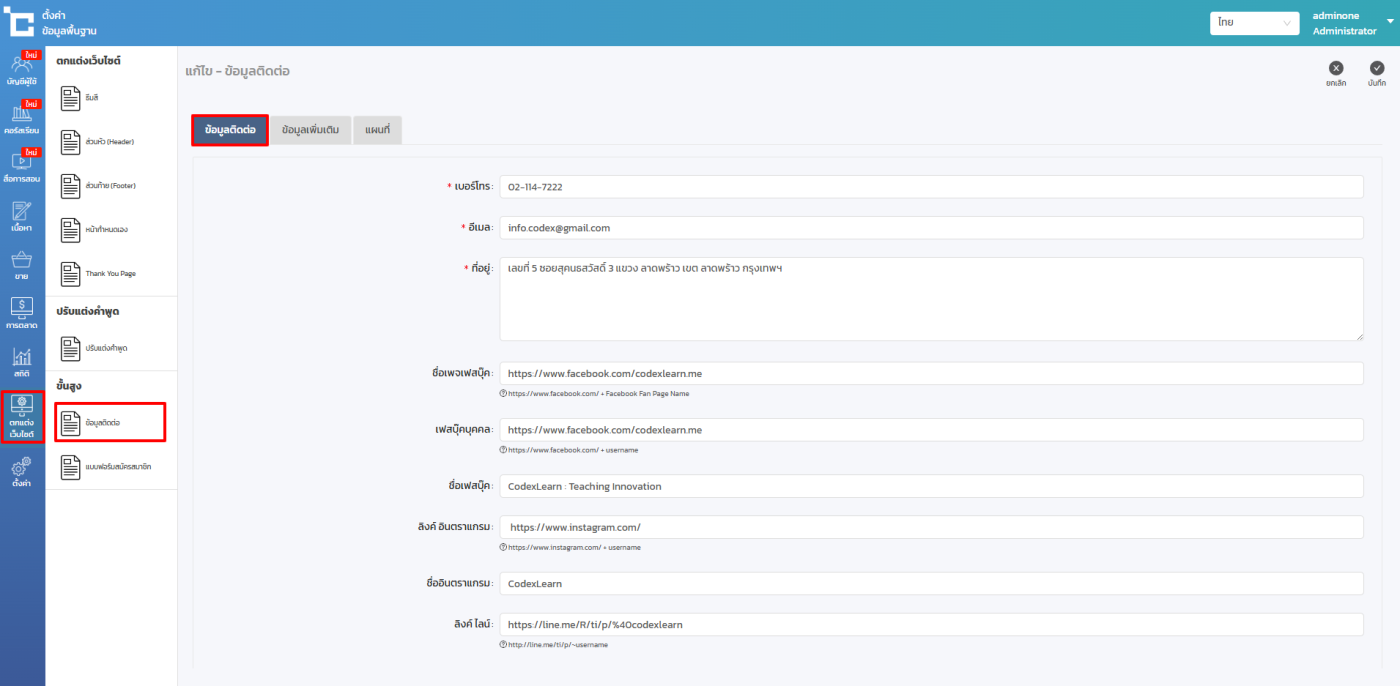The width and height of the screenshot is (1400, 686).
Task: Open the สถิติ (statistics) chart icon
Action: 21,362
